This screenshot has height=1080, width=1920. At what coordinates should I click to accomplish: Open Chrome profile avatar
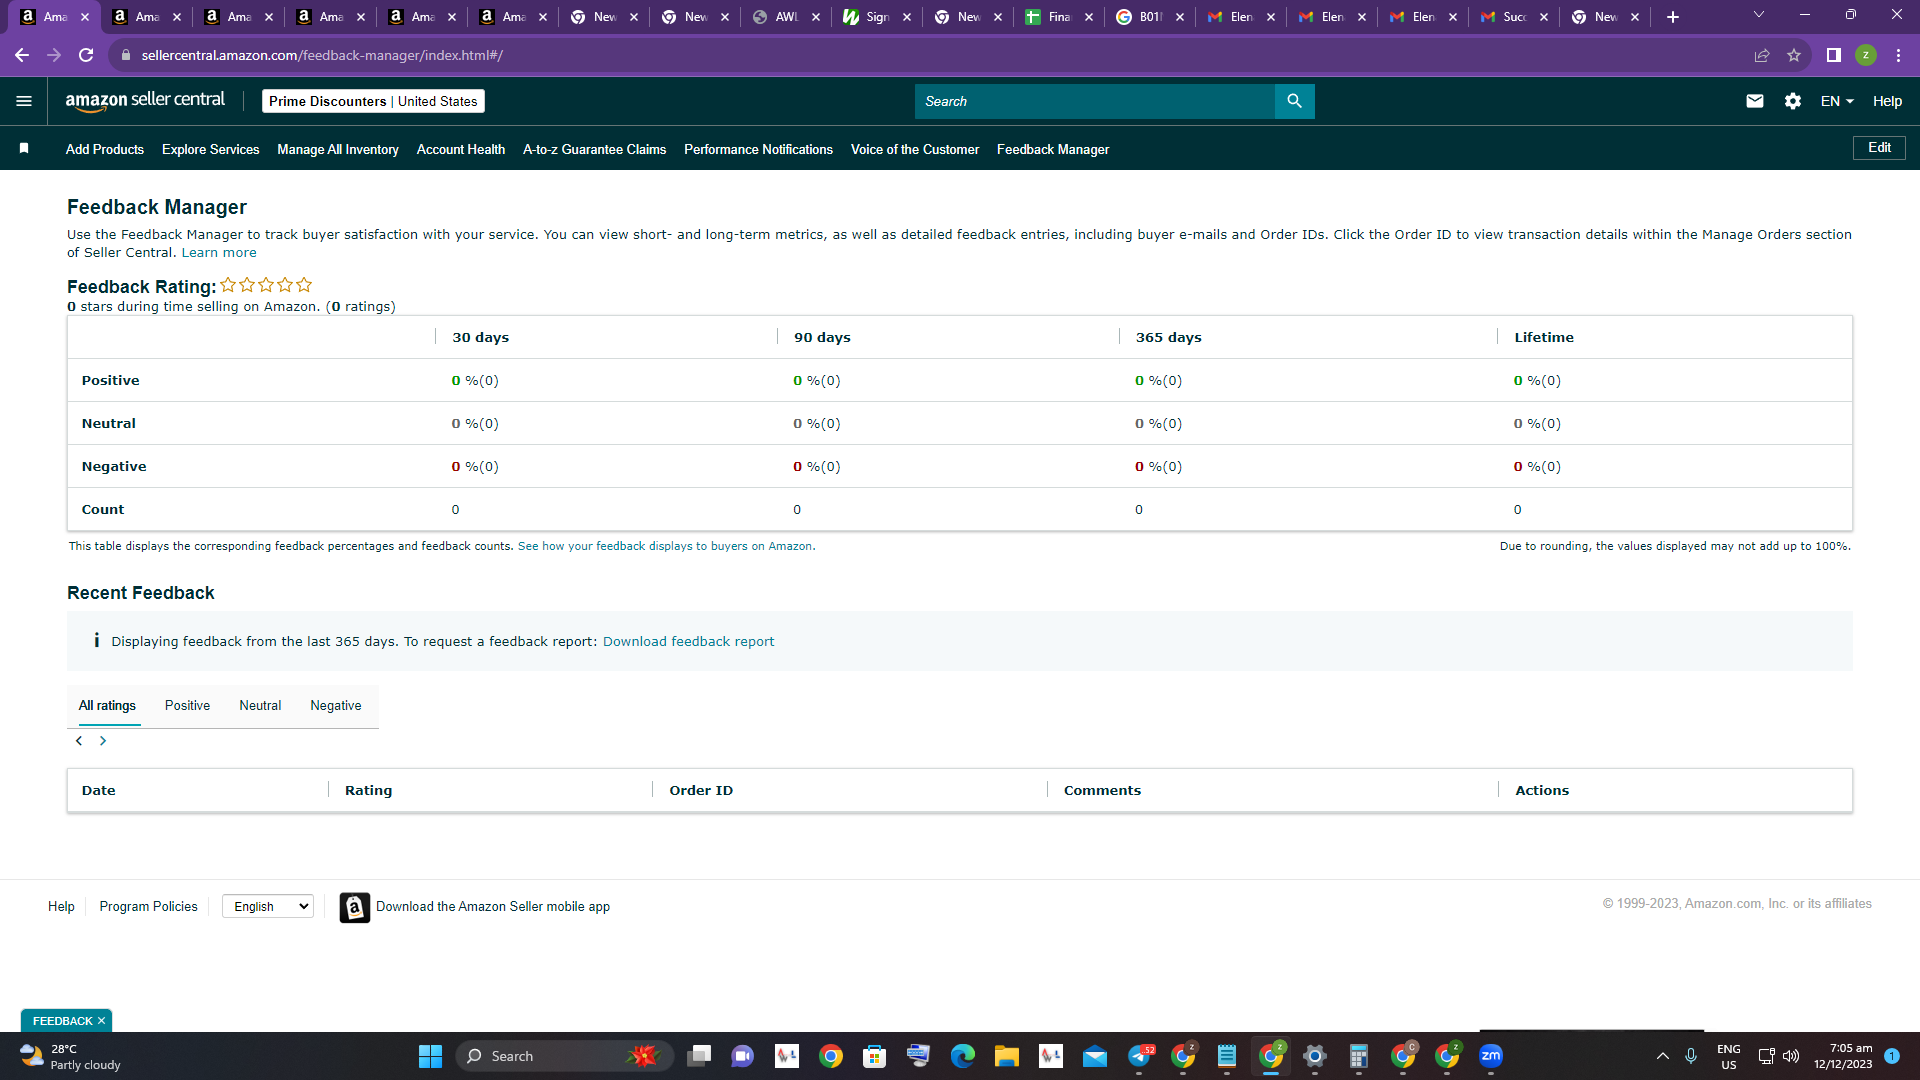click(1865, 55)
